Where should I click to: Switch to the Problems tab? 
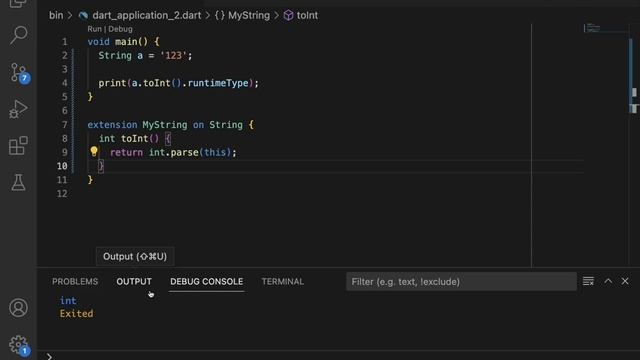coord(75,282)
